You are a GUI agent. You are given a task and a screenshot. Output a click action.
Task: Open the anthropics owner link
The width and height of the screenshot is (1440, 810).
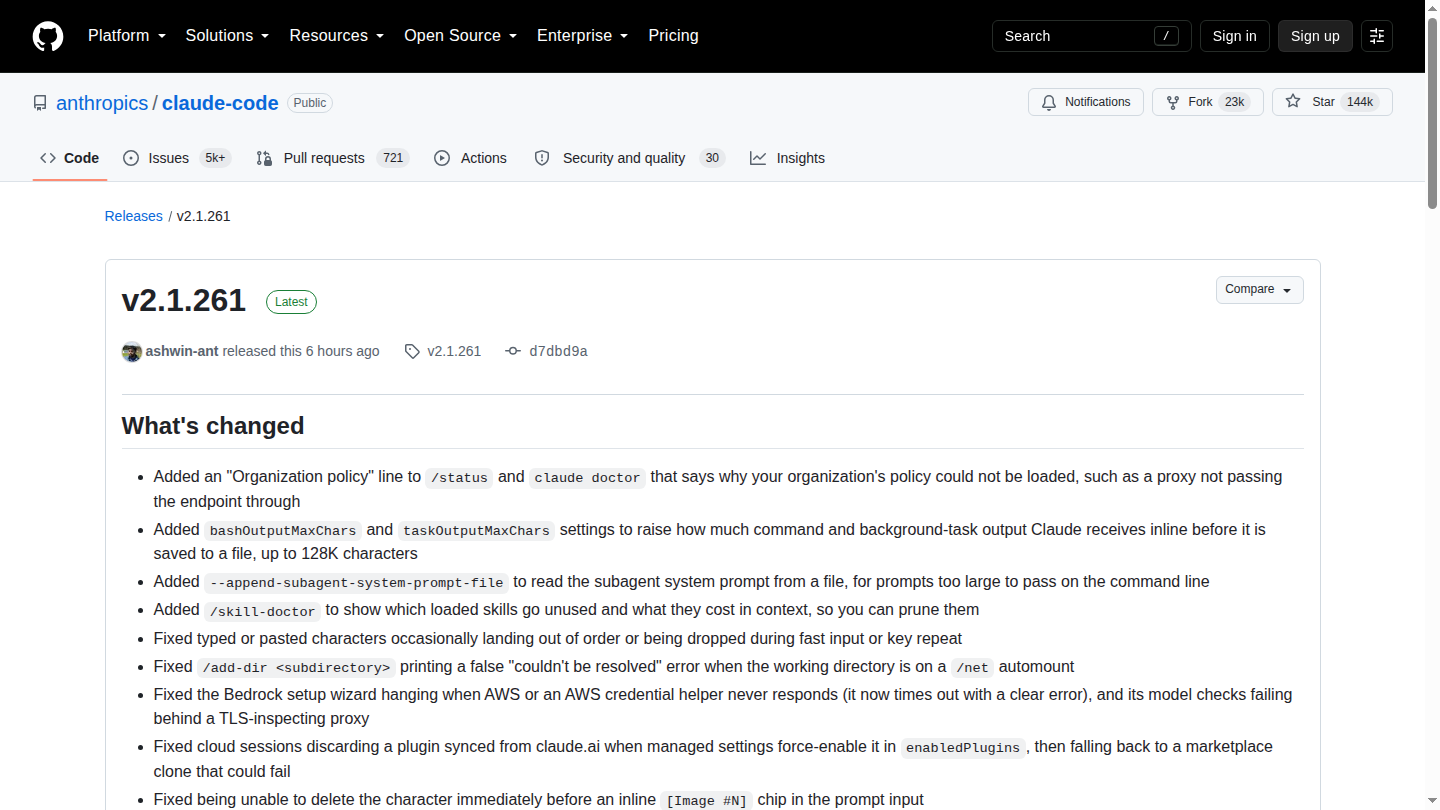(102, 103)
